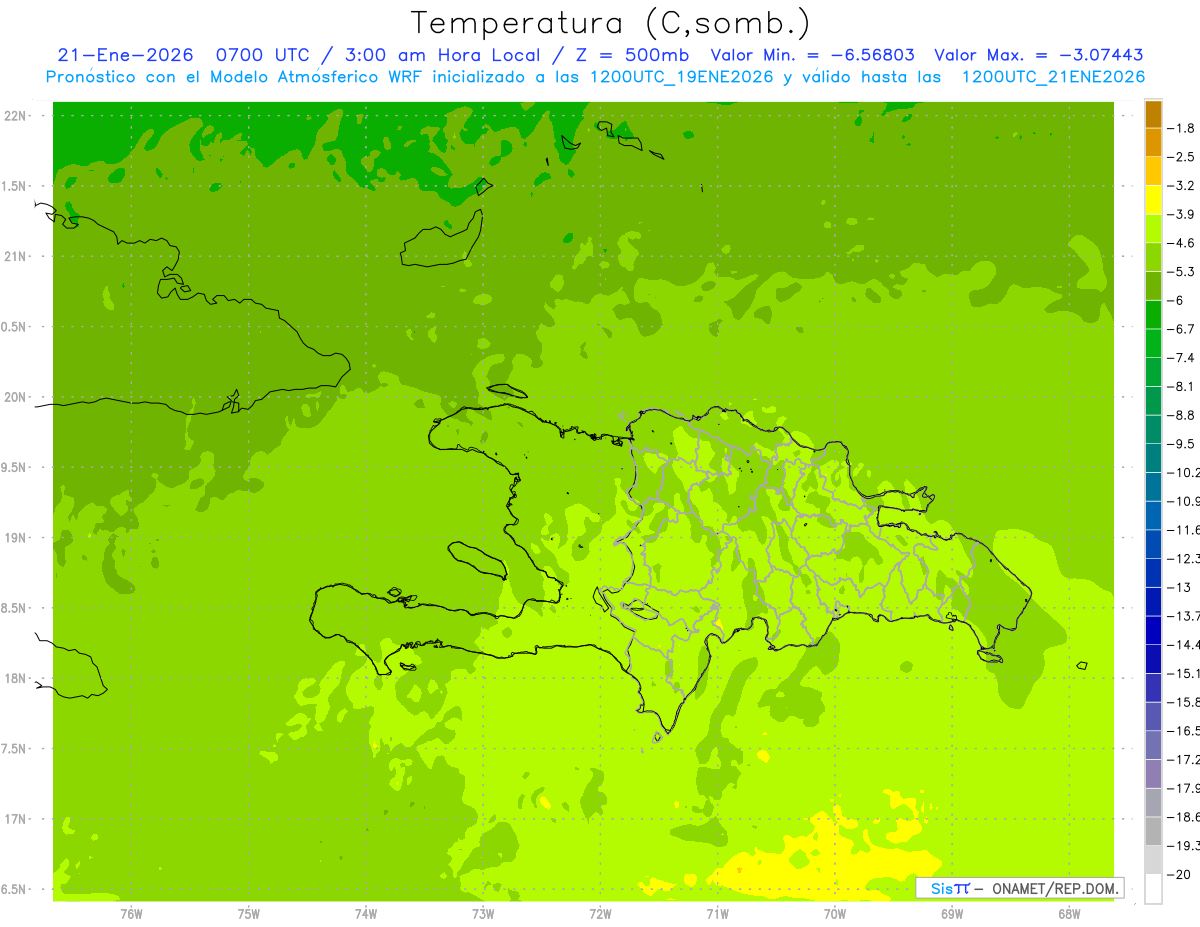Image resolution: width=1200 pixels, height=927 pixels.
Task: Pick the orange swatch between -1.8 and -2.5
Action: [1153, 142]
